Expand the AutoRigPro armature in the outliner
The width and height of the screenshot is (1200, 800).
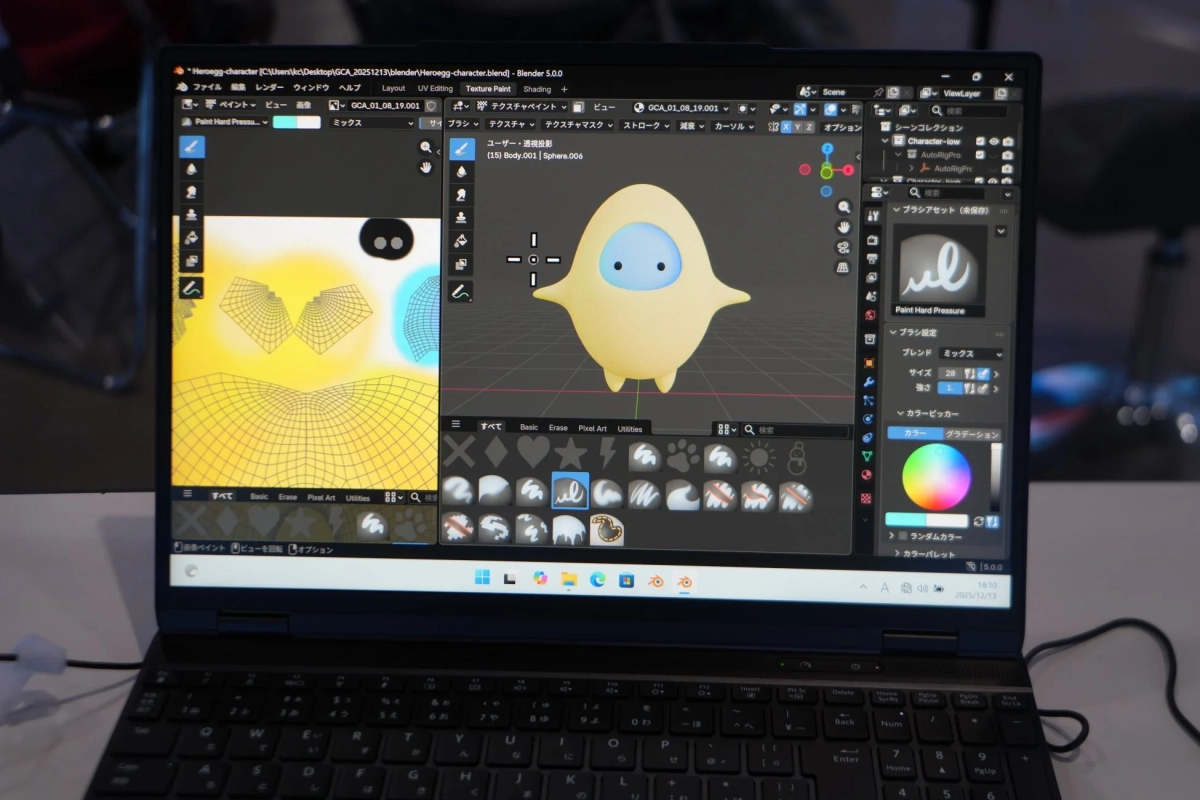(x=911, y=168)
